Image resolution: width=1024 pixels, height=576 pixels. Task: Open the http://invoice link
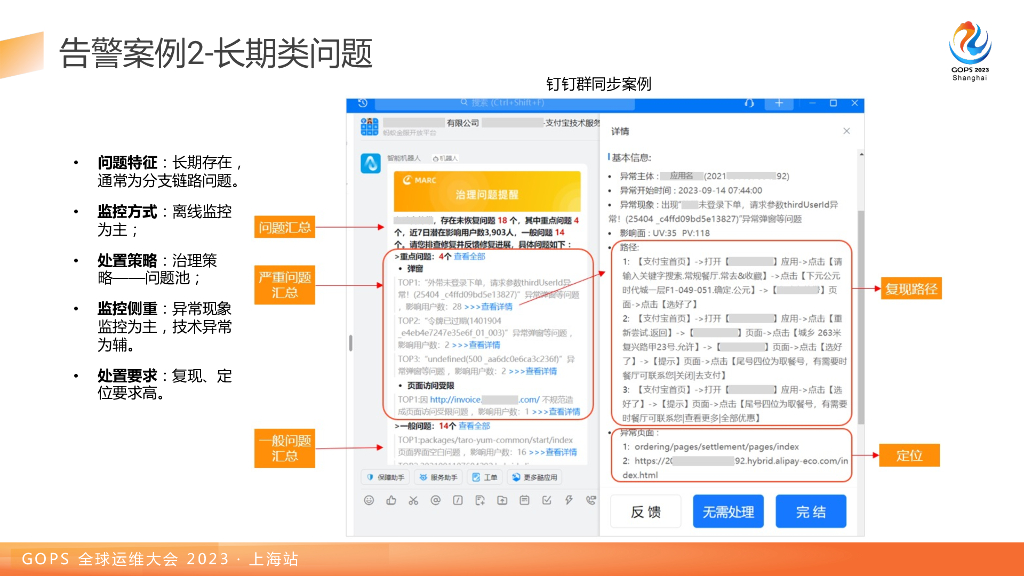click(485, 400)
